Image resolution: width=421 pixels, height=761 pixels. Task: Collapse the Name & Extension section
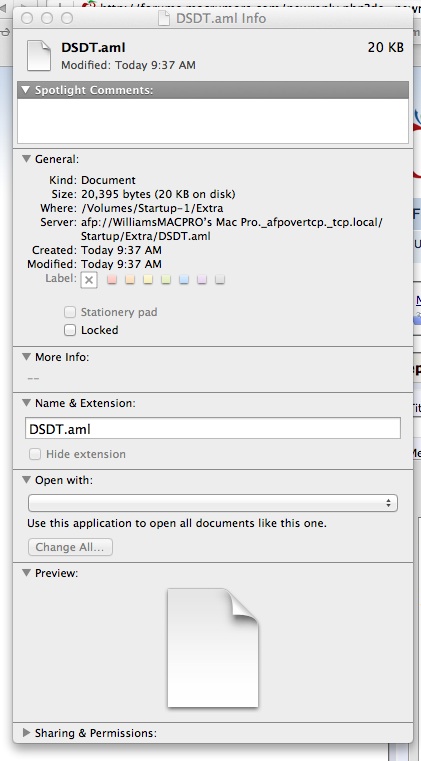point(26,403)
